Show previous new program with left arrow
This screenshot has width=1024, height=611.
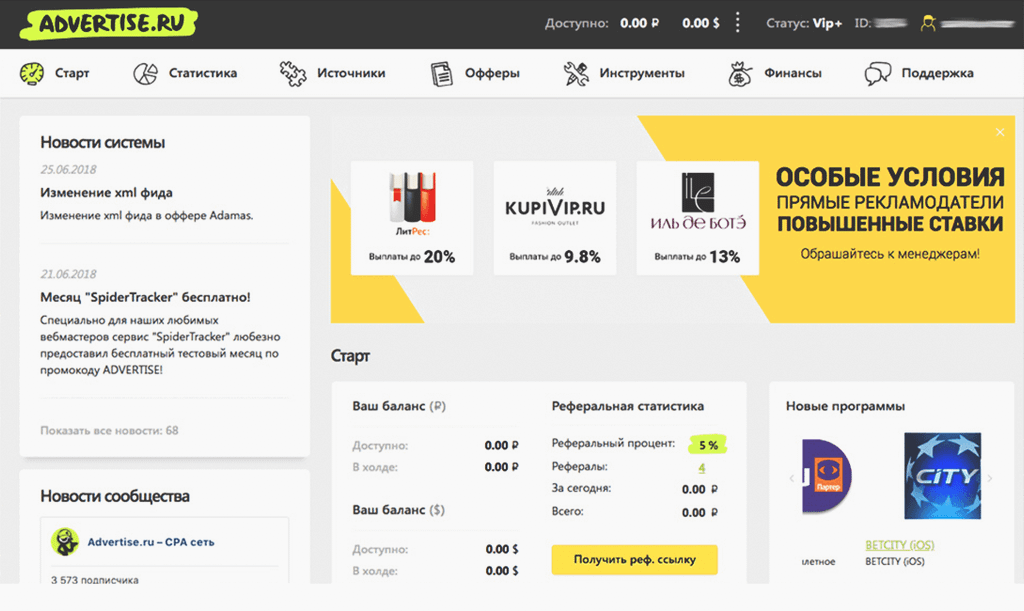792,478
